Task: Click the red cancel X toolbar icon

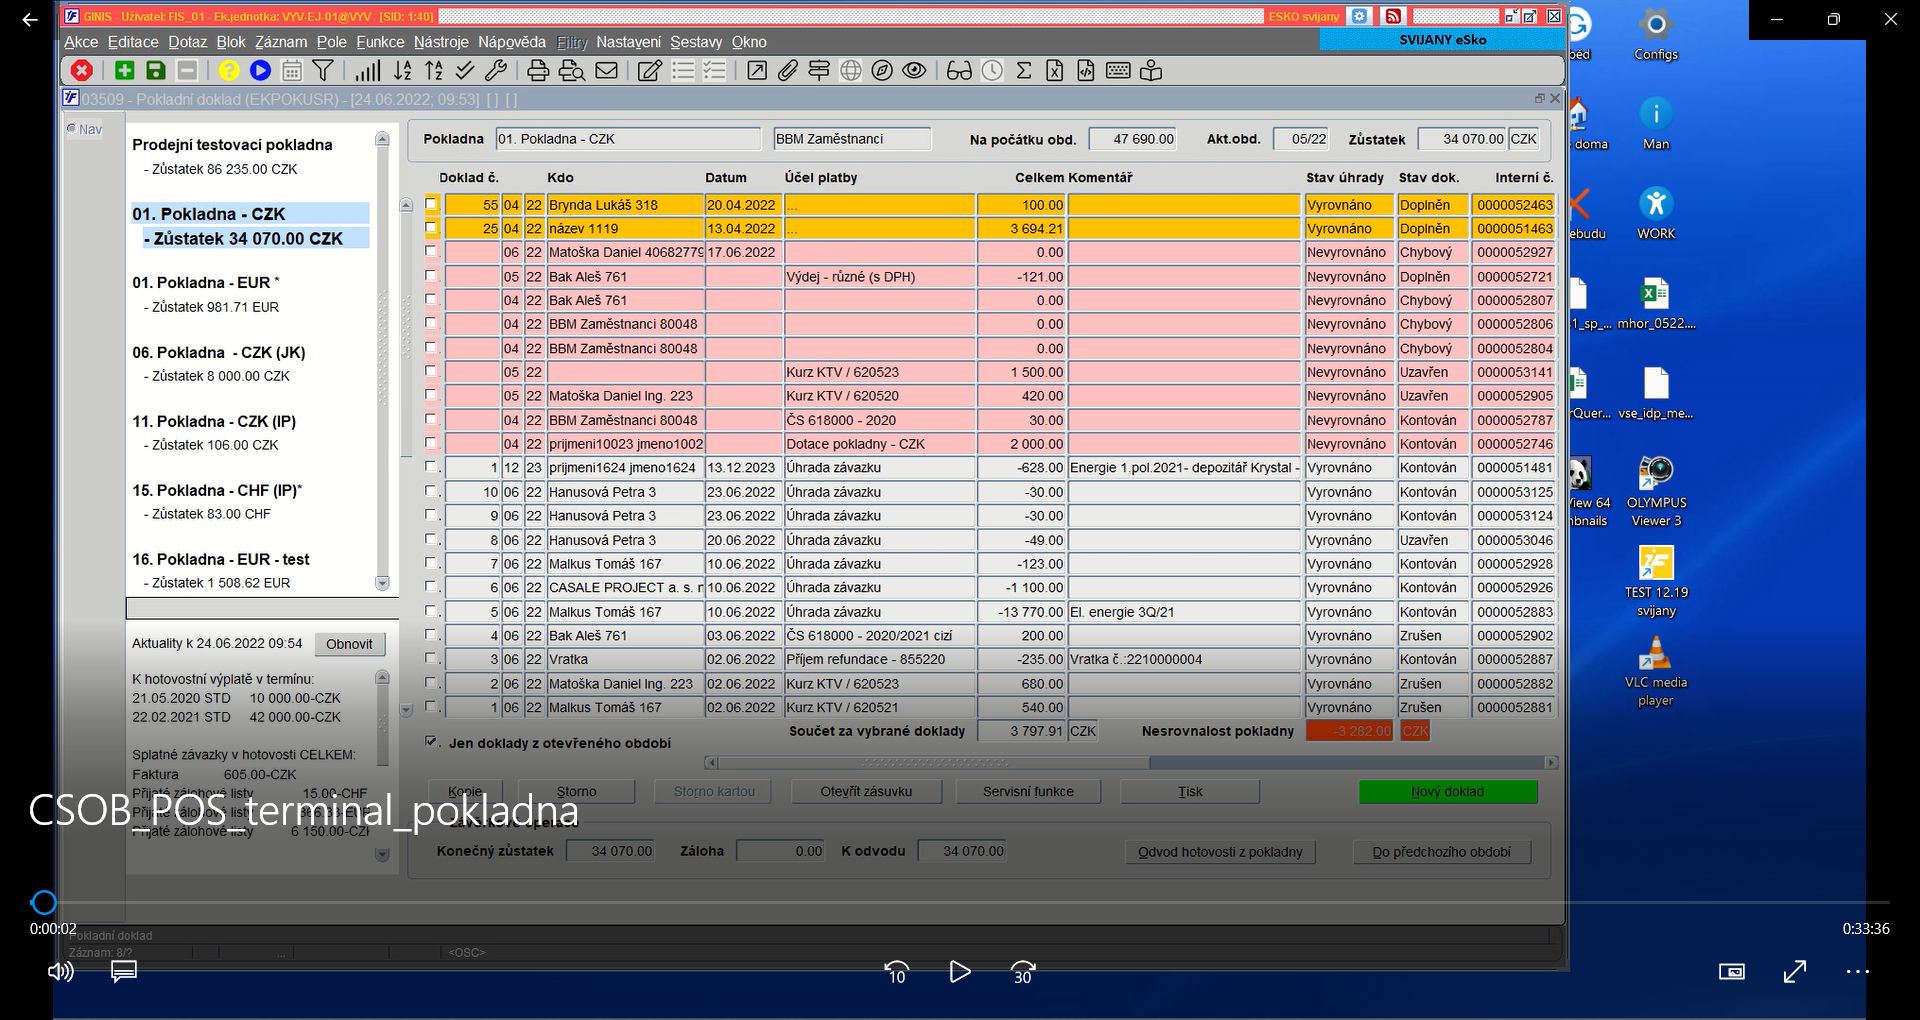Action: [x=82, y=70]
